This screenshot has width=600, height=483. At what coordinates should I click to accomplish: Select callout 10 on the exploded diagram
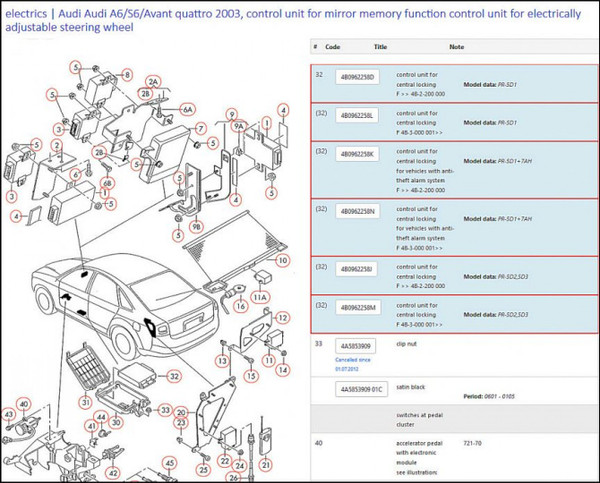coord(283,260)
